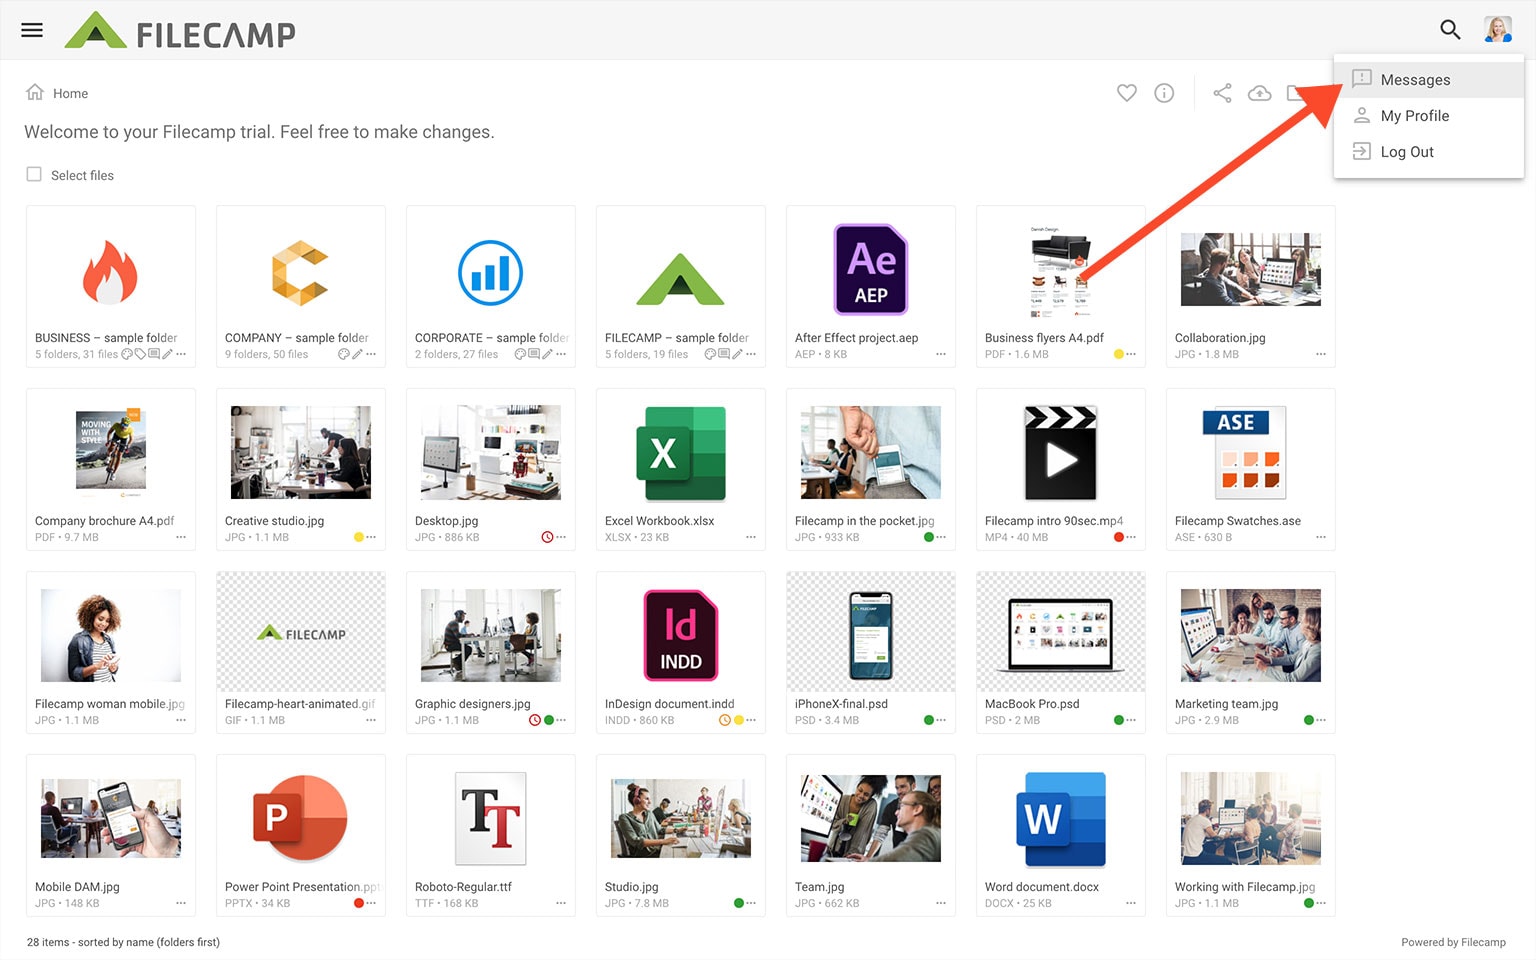Click the favorites heart icon
Image resolution: width=1536 pixels, height=960 pixels.
(1127, 93)
